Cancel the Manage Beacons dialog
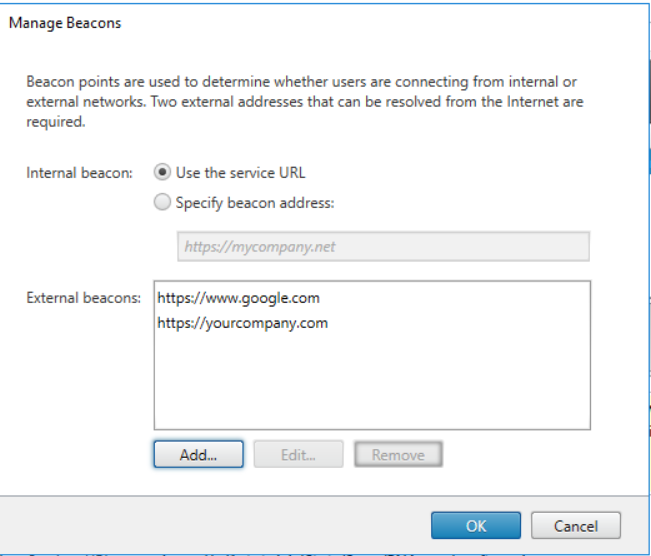This screenshot has width=651, height=556. (576, 526)
